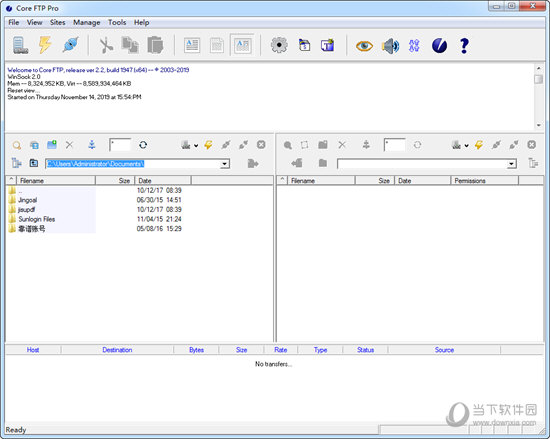This screenshot has height=439, width=550.
Task: Expand local pane drive dropdown arrow
Action: click(x=196, y=145)
